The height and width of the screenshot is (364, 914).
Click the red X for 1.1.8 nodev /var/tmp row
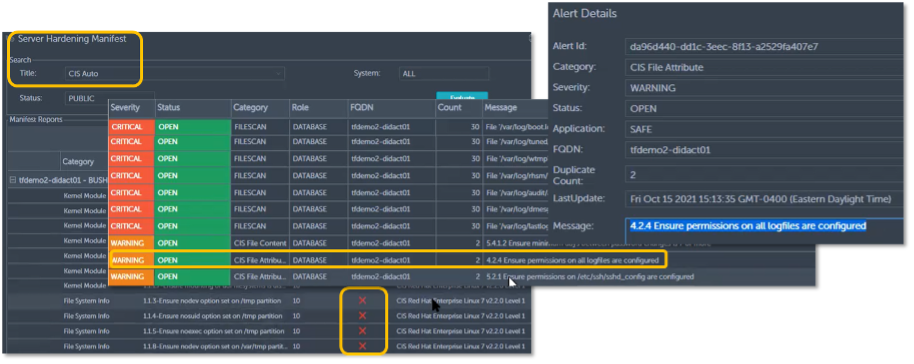(x=362, y=346)
